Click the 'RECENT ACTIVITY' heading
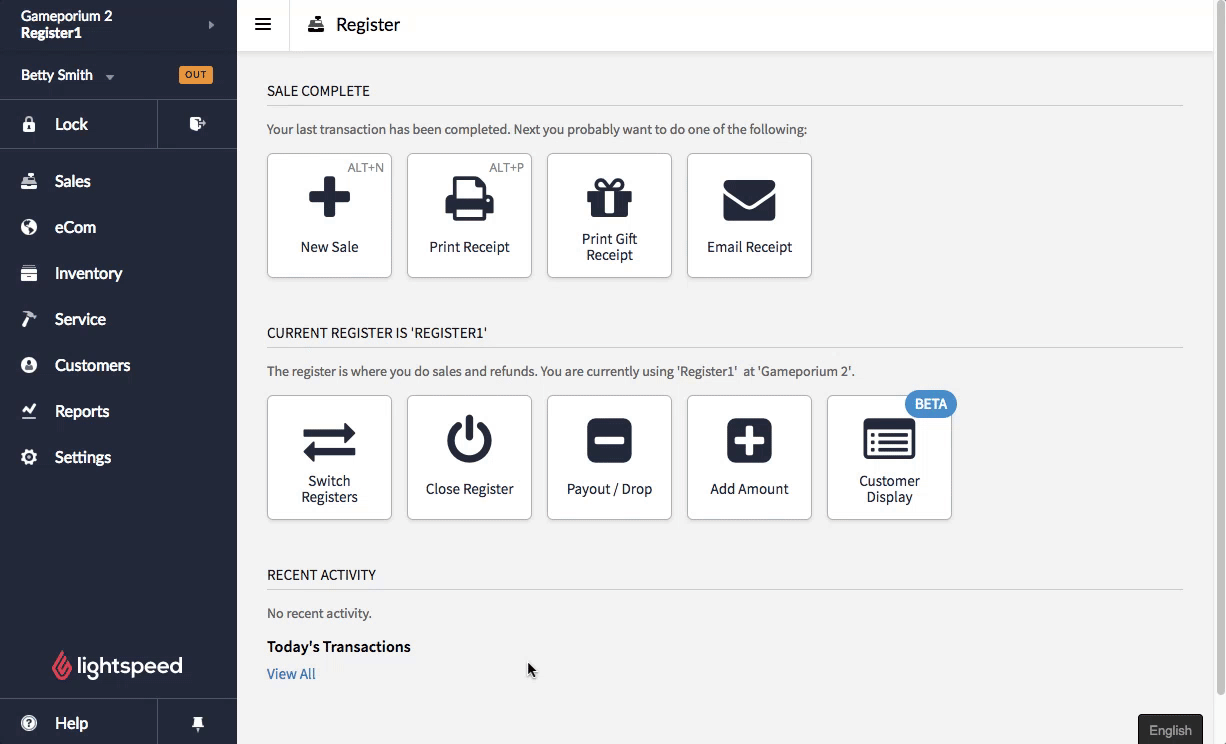1226x744 pixels. (x=322, y=575)
